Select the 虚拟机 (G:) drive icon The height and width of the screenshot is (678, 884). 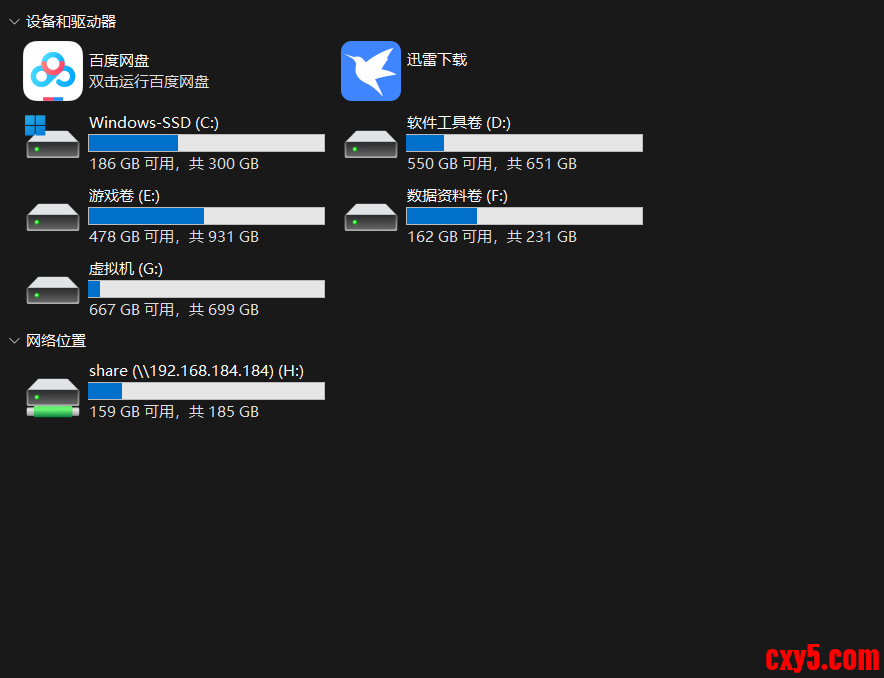point(52,290)
